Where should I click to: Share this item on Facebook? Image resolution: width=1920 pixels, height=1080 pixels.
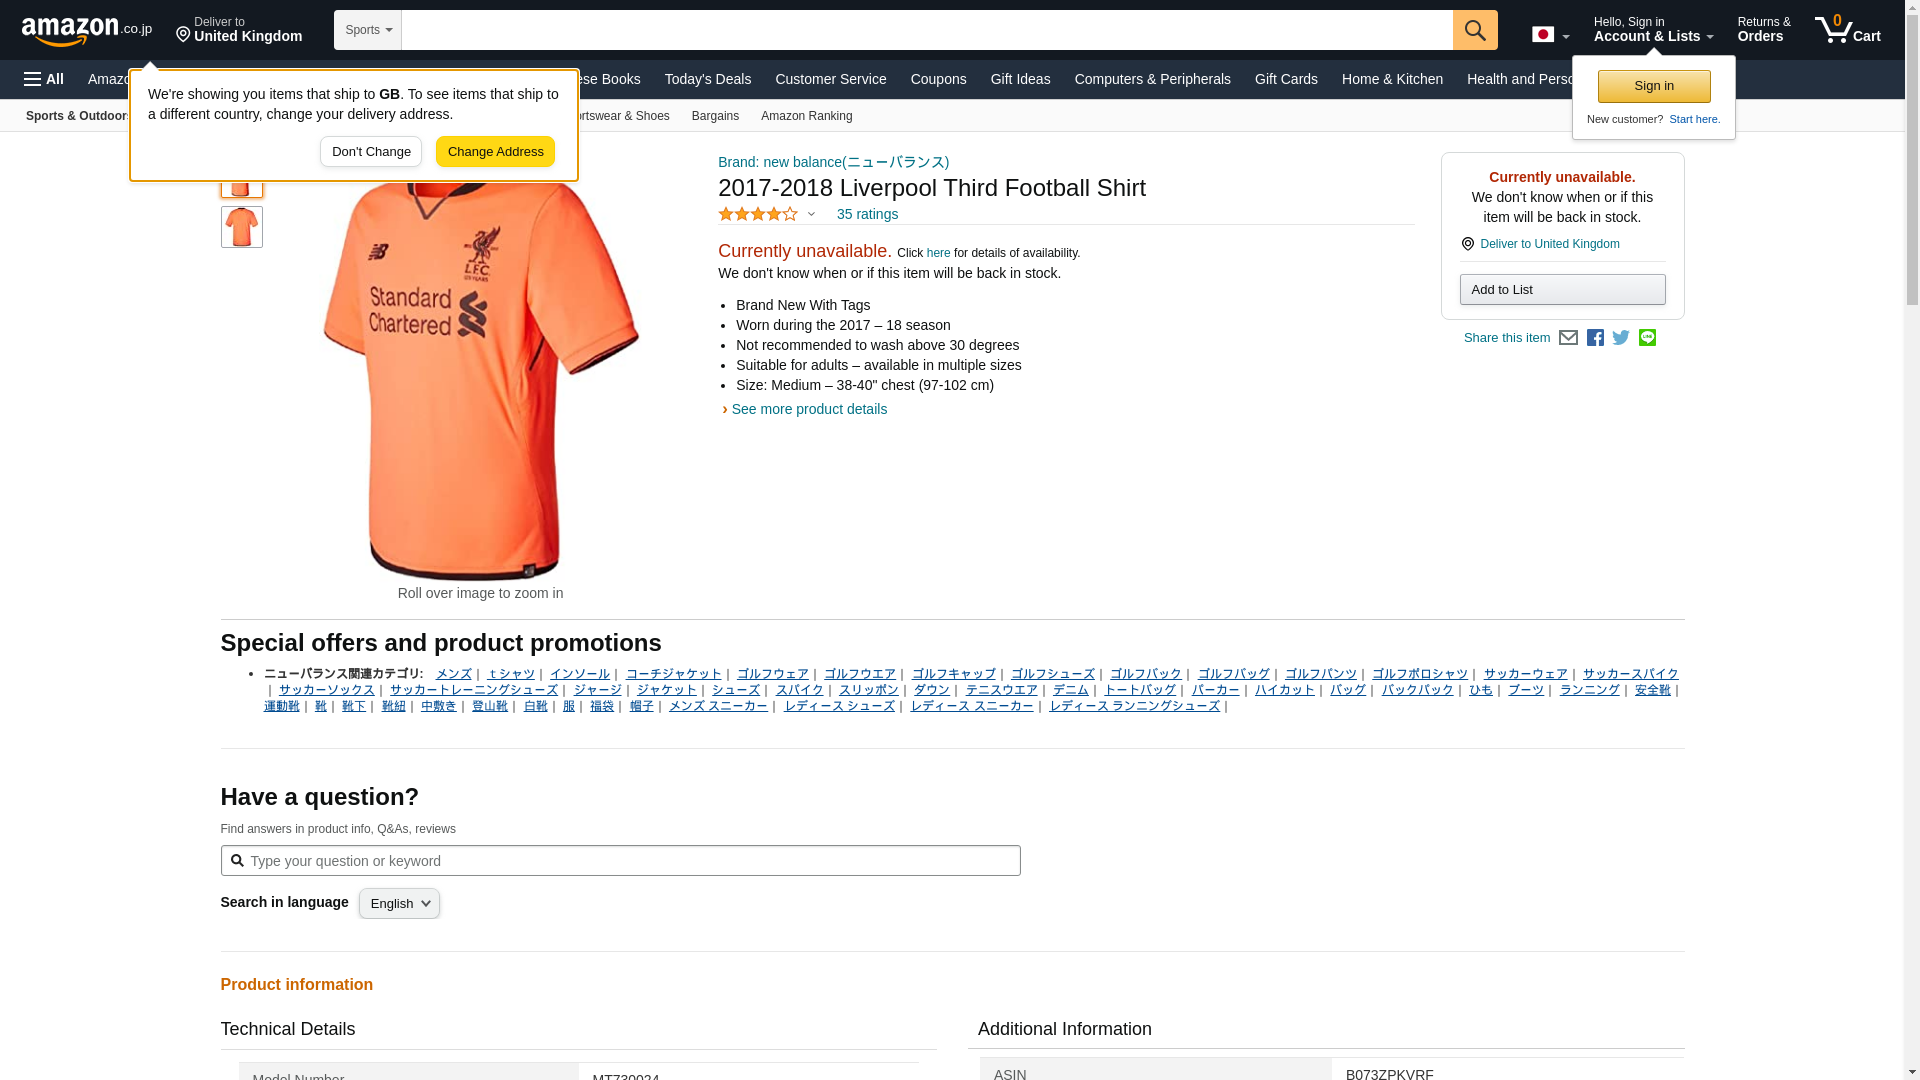click(x=1595, y=338)
